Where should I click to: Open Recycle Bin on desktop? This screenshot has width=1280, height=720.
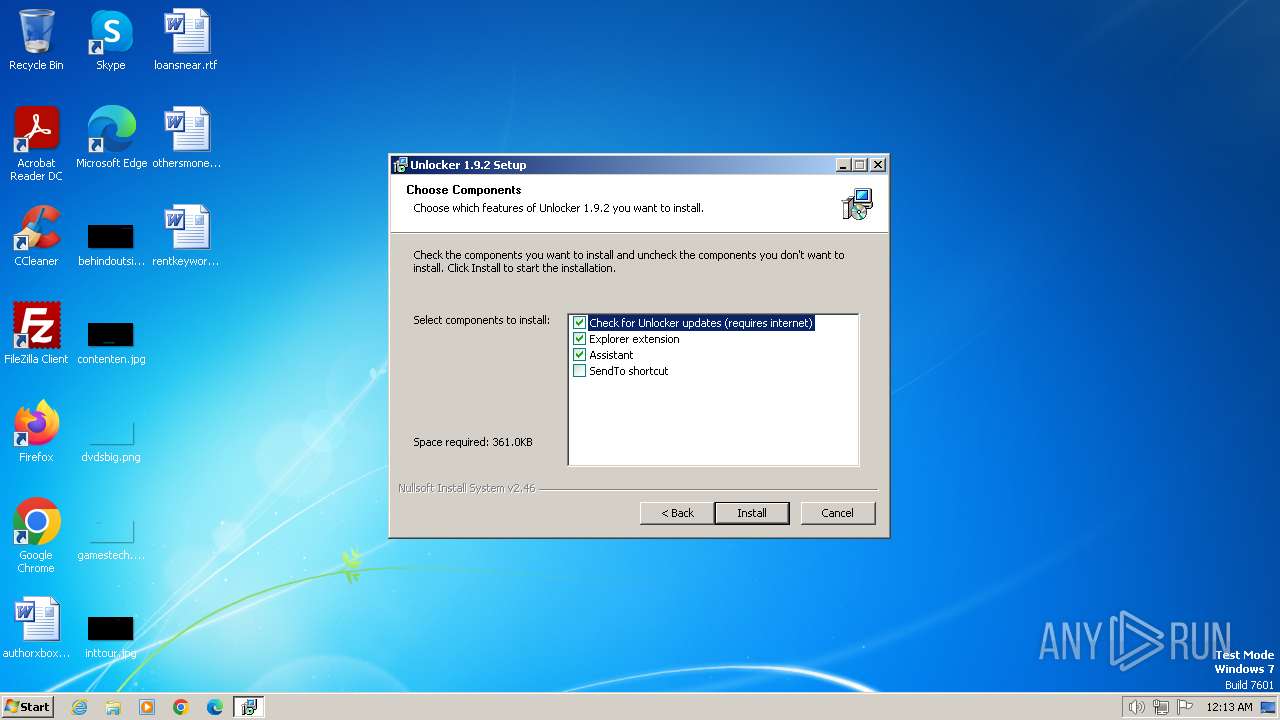[x=36, y=40]
